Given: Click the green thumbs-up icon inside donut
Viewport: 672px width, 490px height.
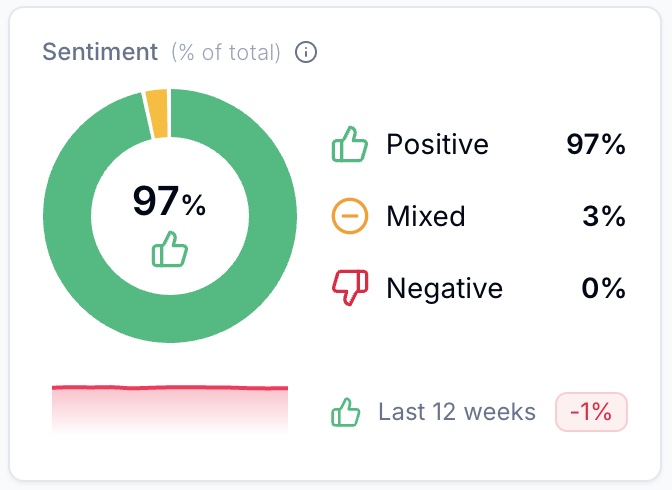Looking at the screenshot, I should (x=170, y=250).
